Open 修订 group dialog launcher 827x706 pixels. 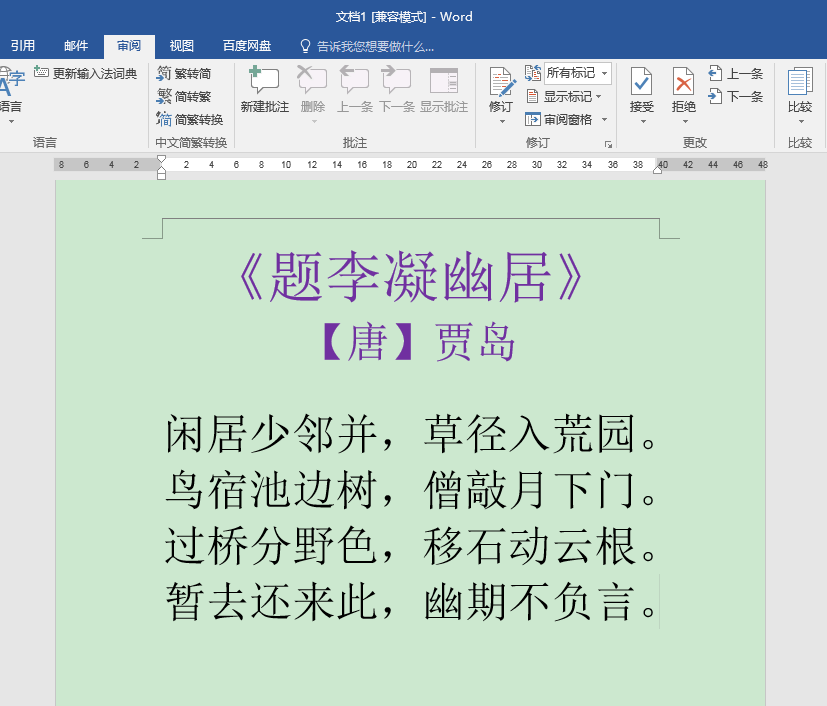608,144
